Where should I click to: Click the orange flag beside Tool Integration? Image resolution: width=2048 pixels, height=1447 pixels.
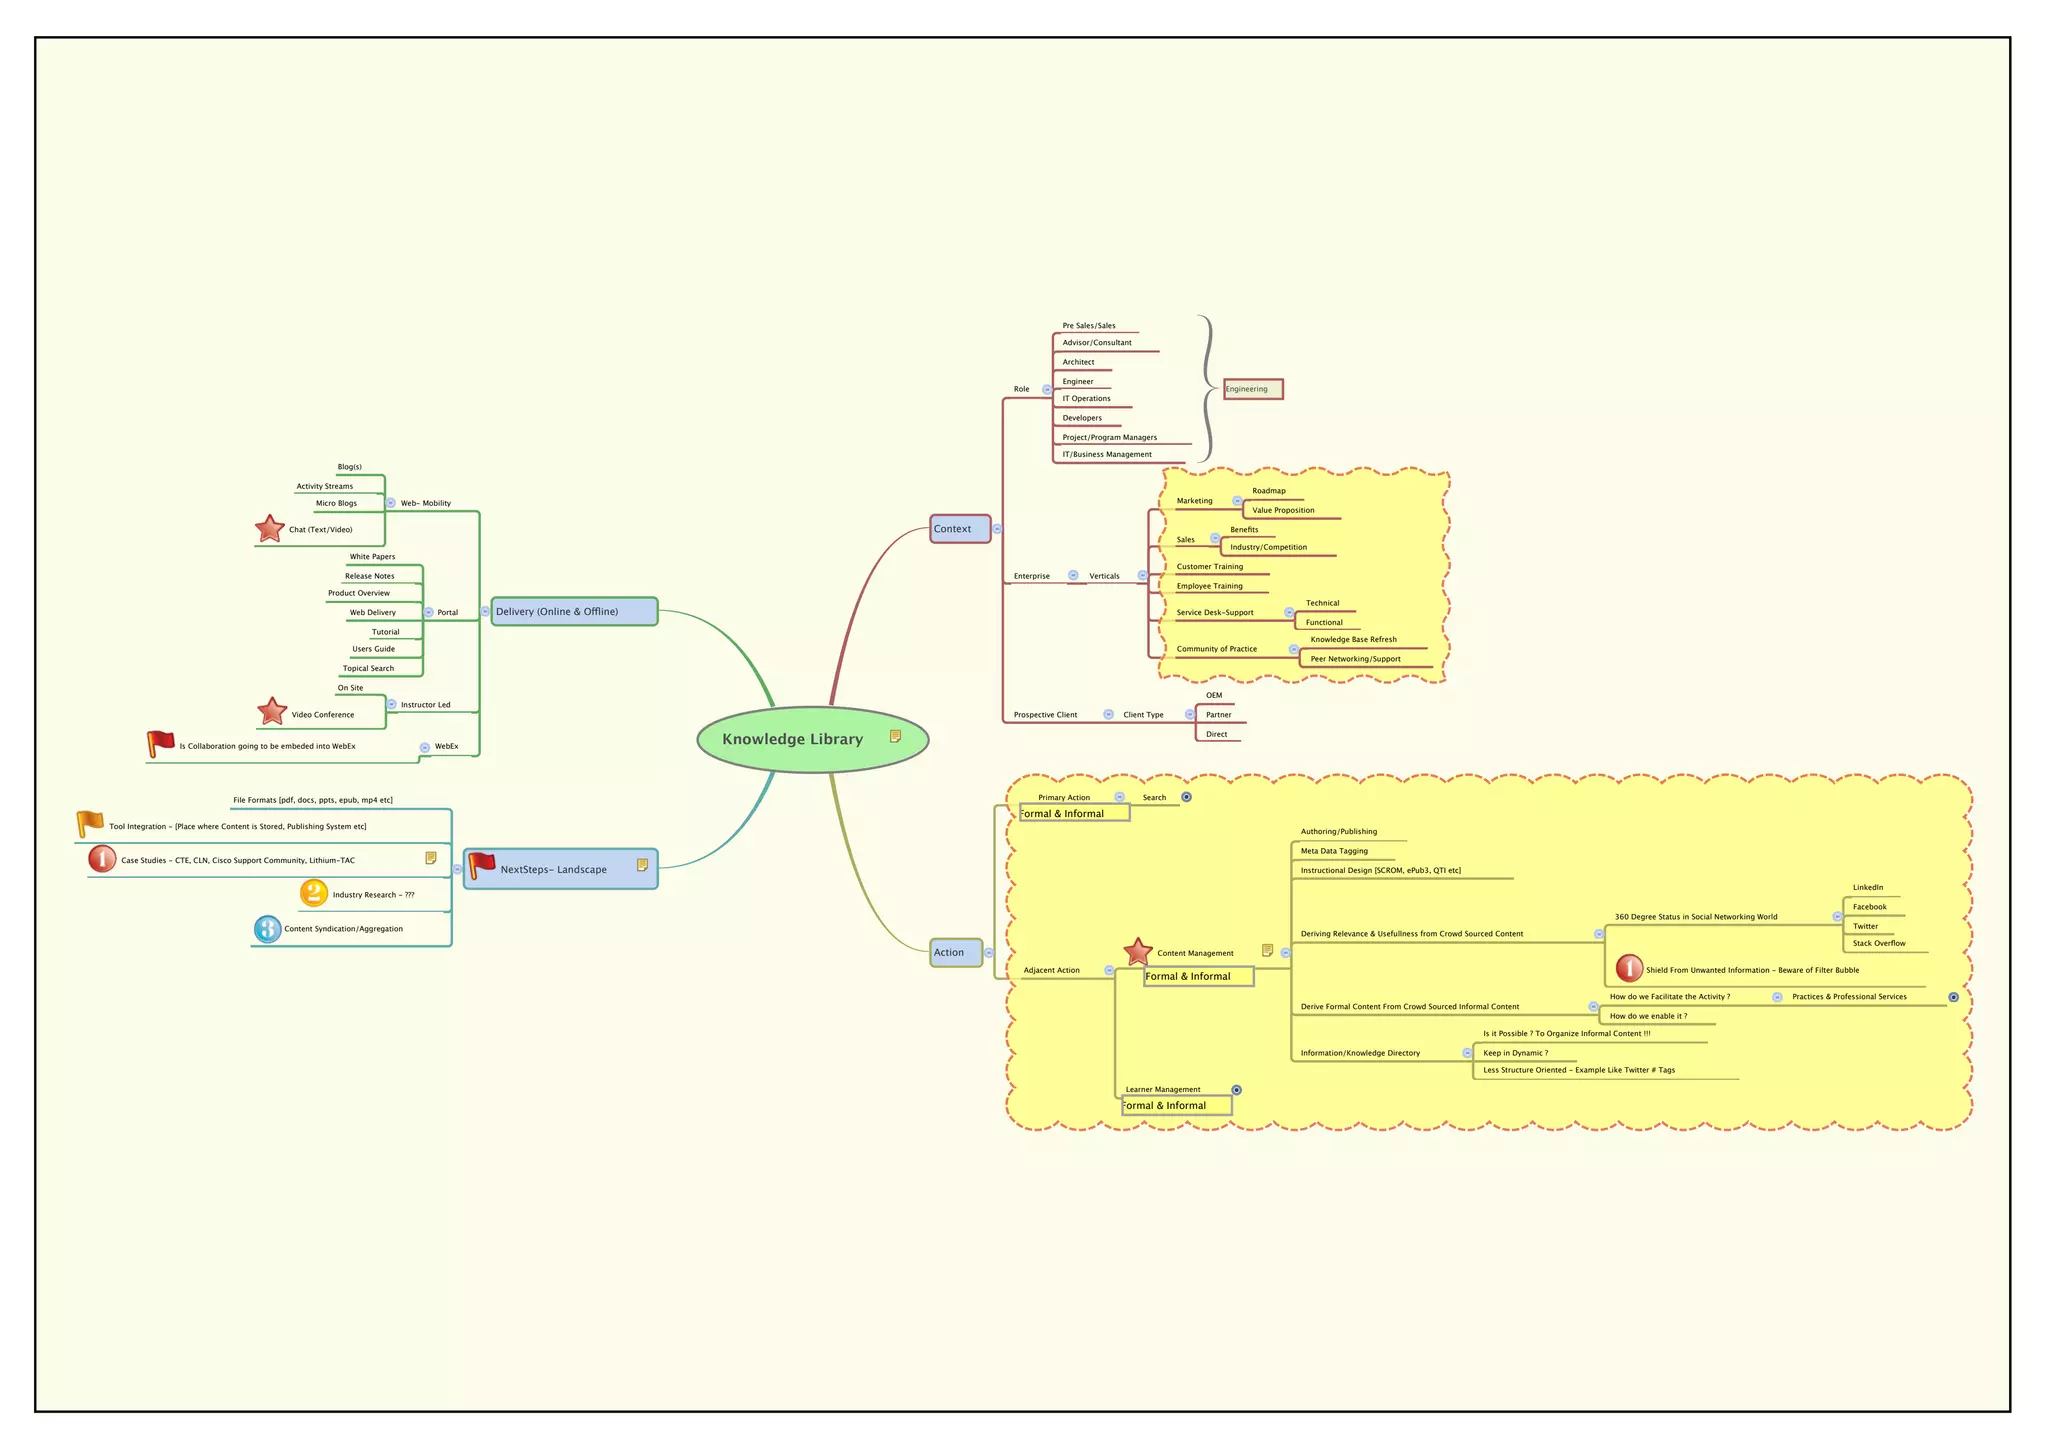click(90, 824)
